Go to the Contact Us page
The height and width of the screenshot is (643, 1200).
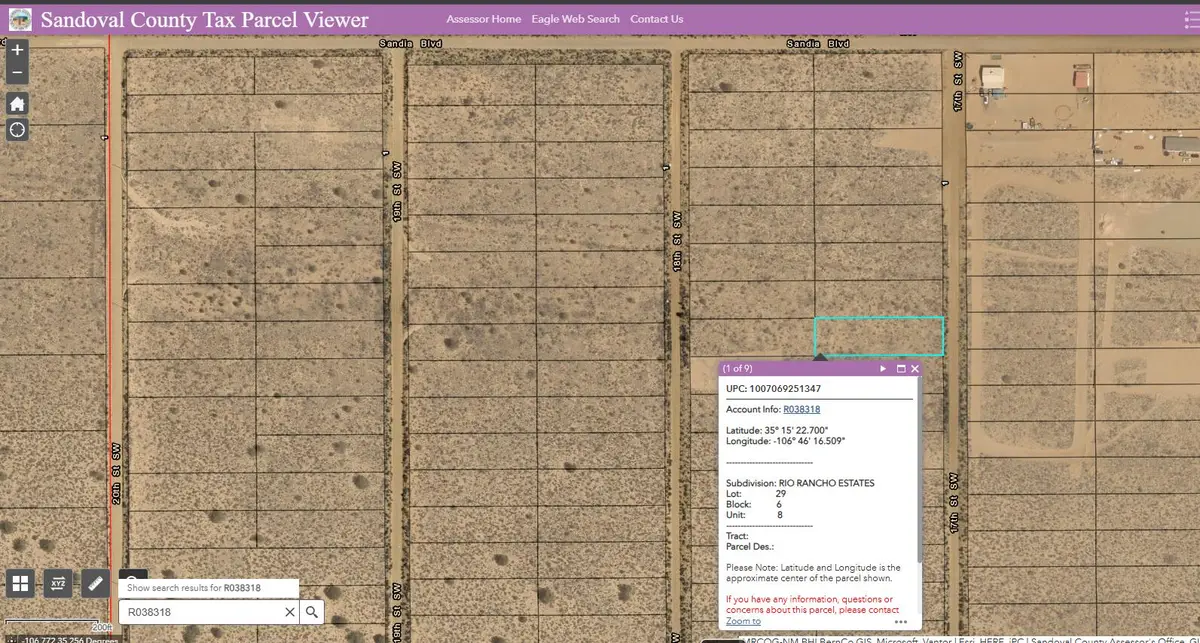pyautogui.click(x=657, y=19)
